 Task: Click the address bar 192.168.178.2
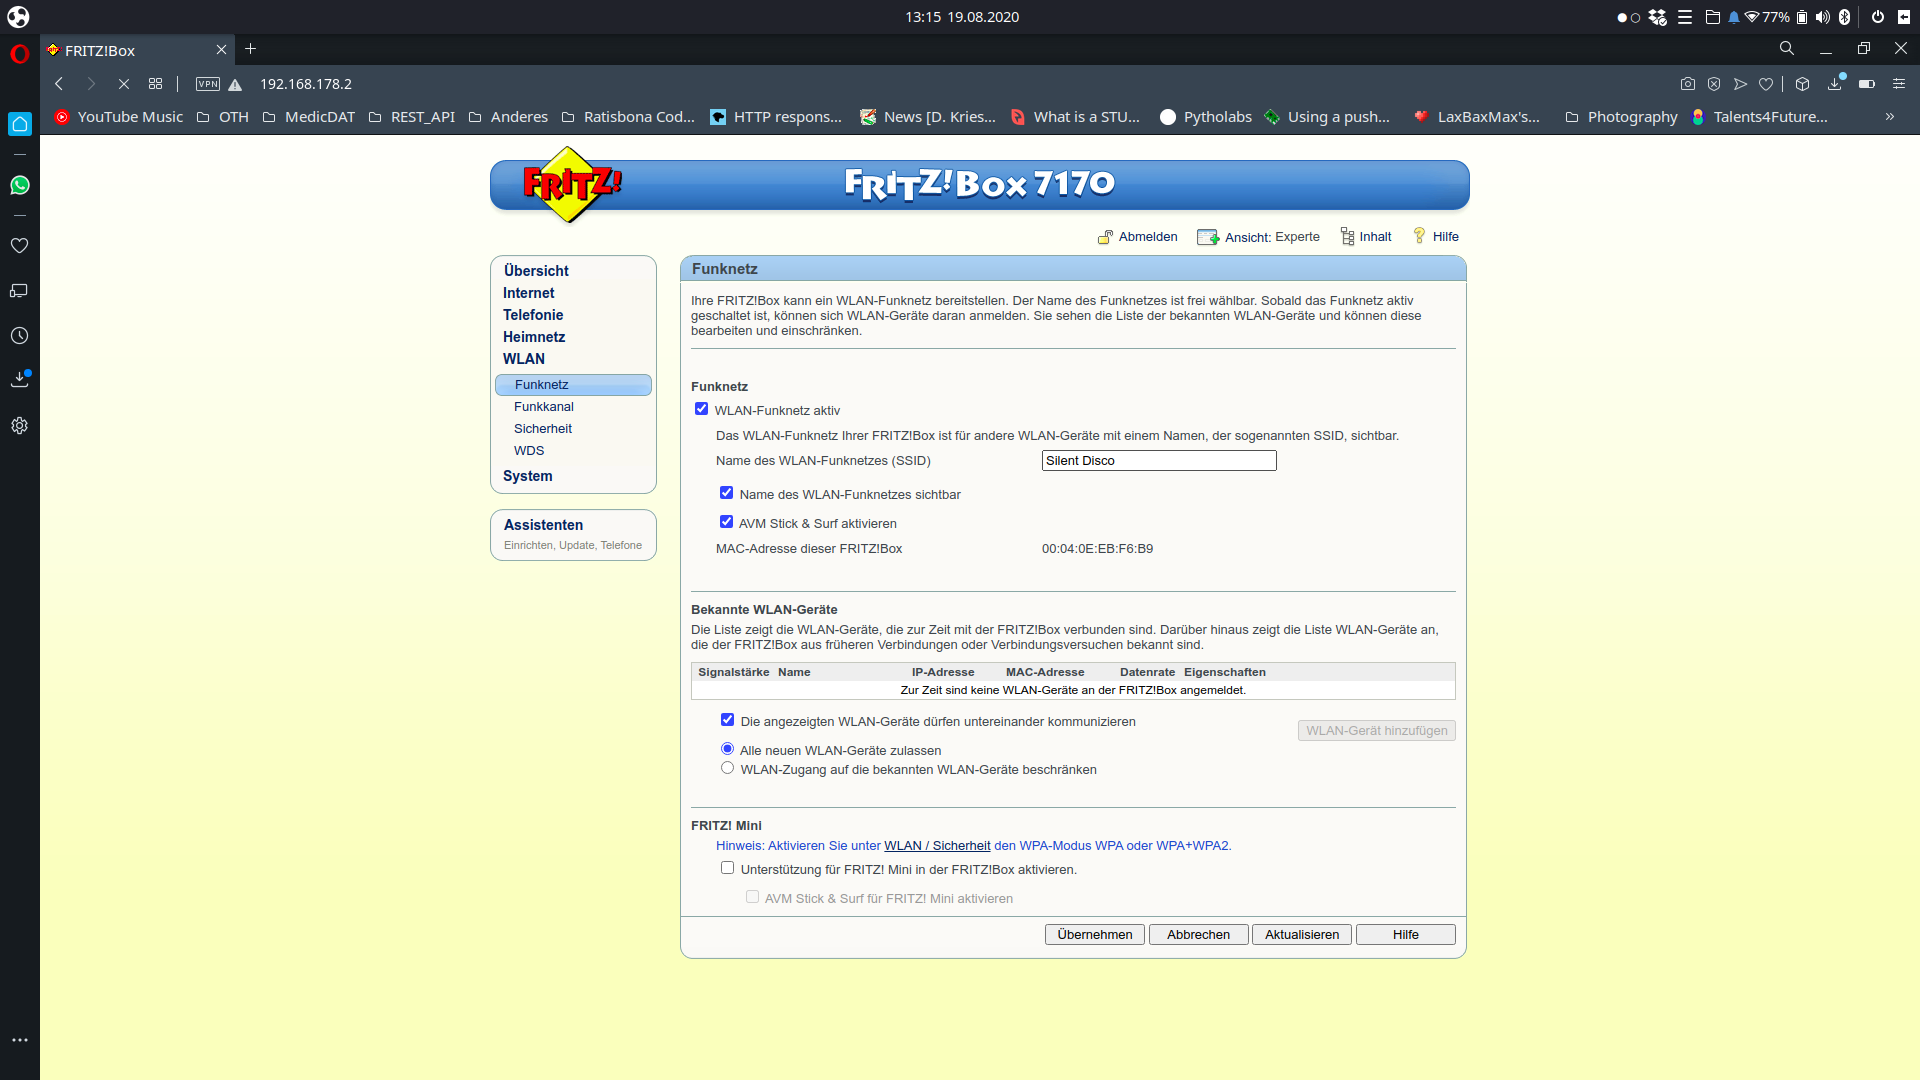click(306, 84)
